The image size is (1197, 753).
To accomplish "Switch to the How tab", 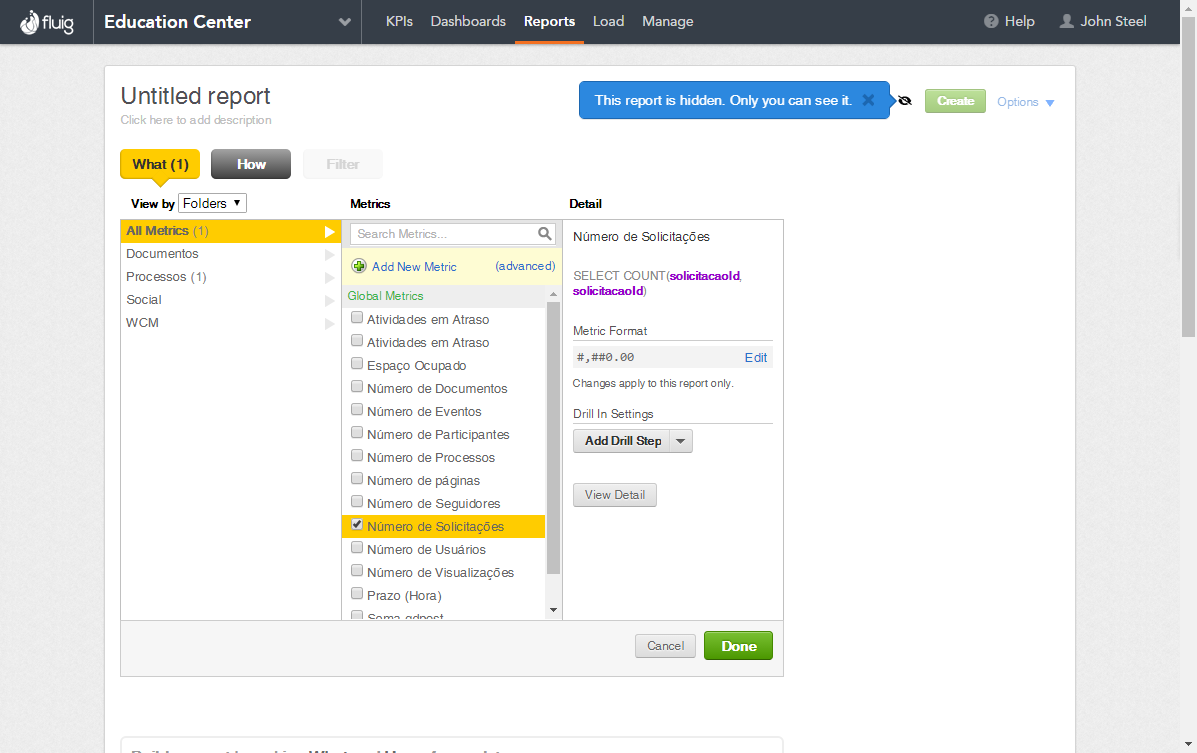I will tap(251, 164).
